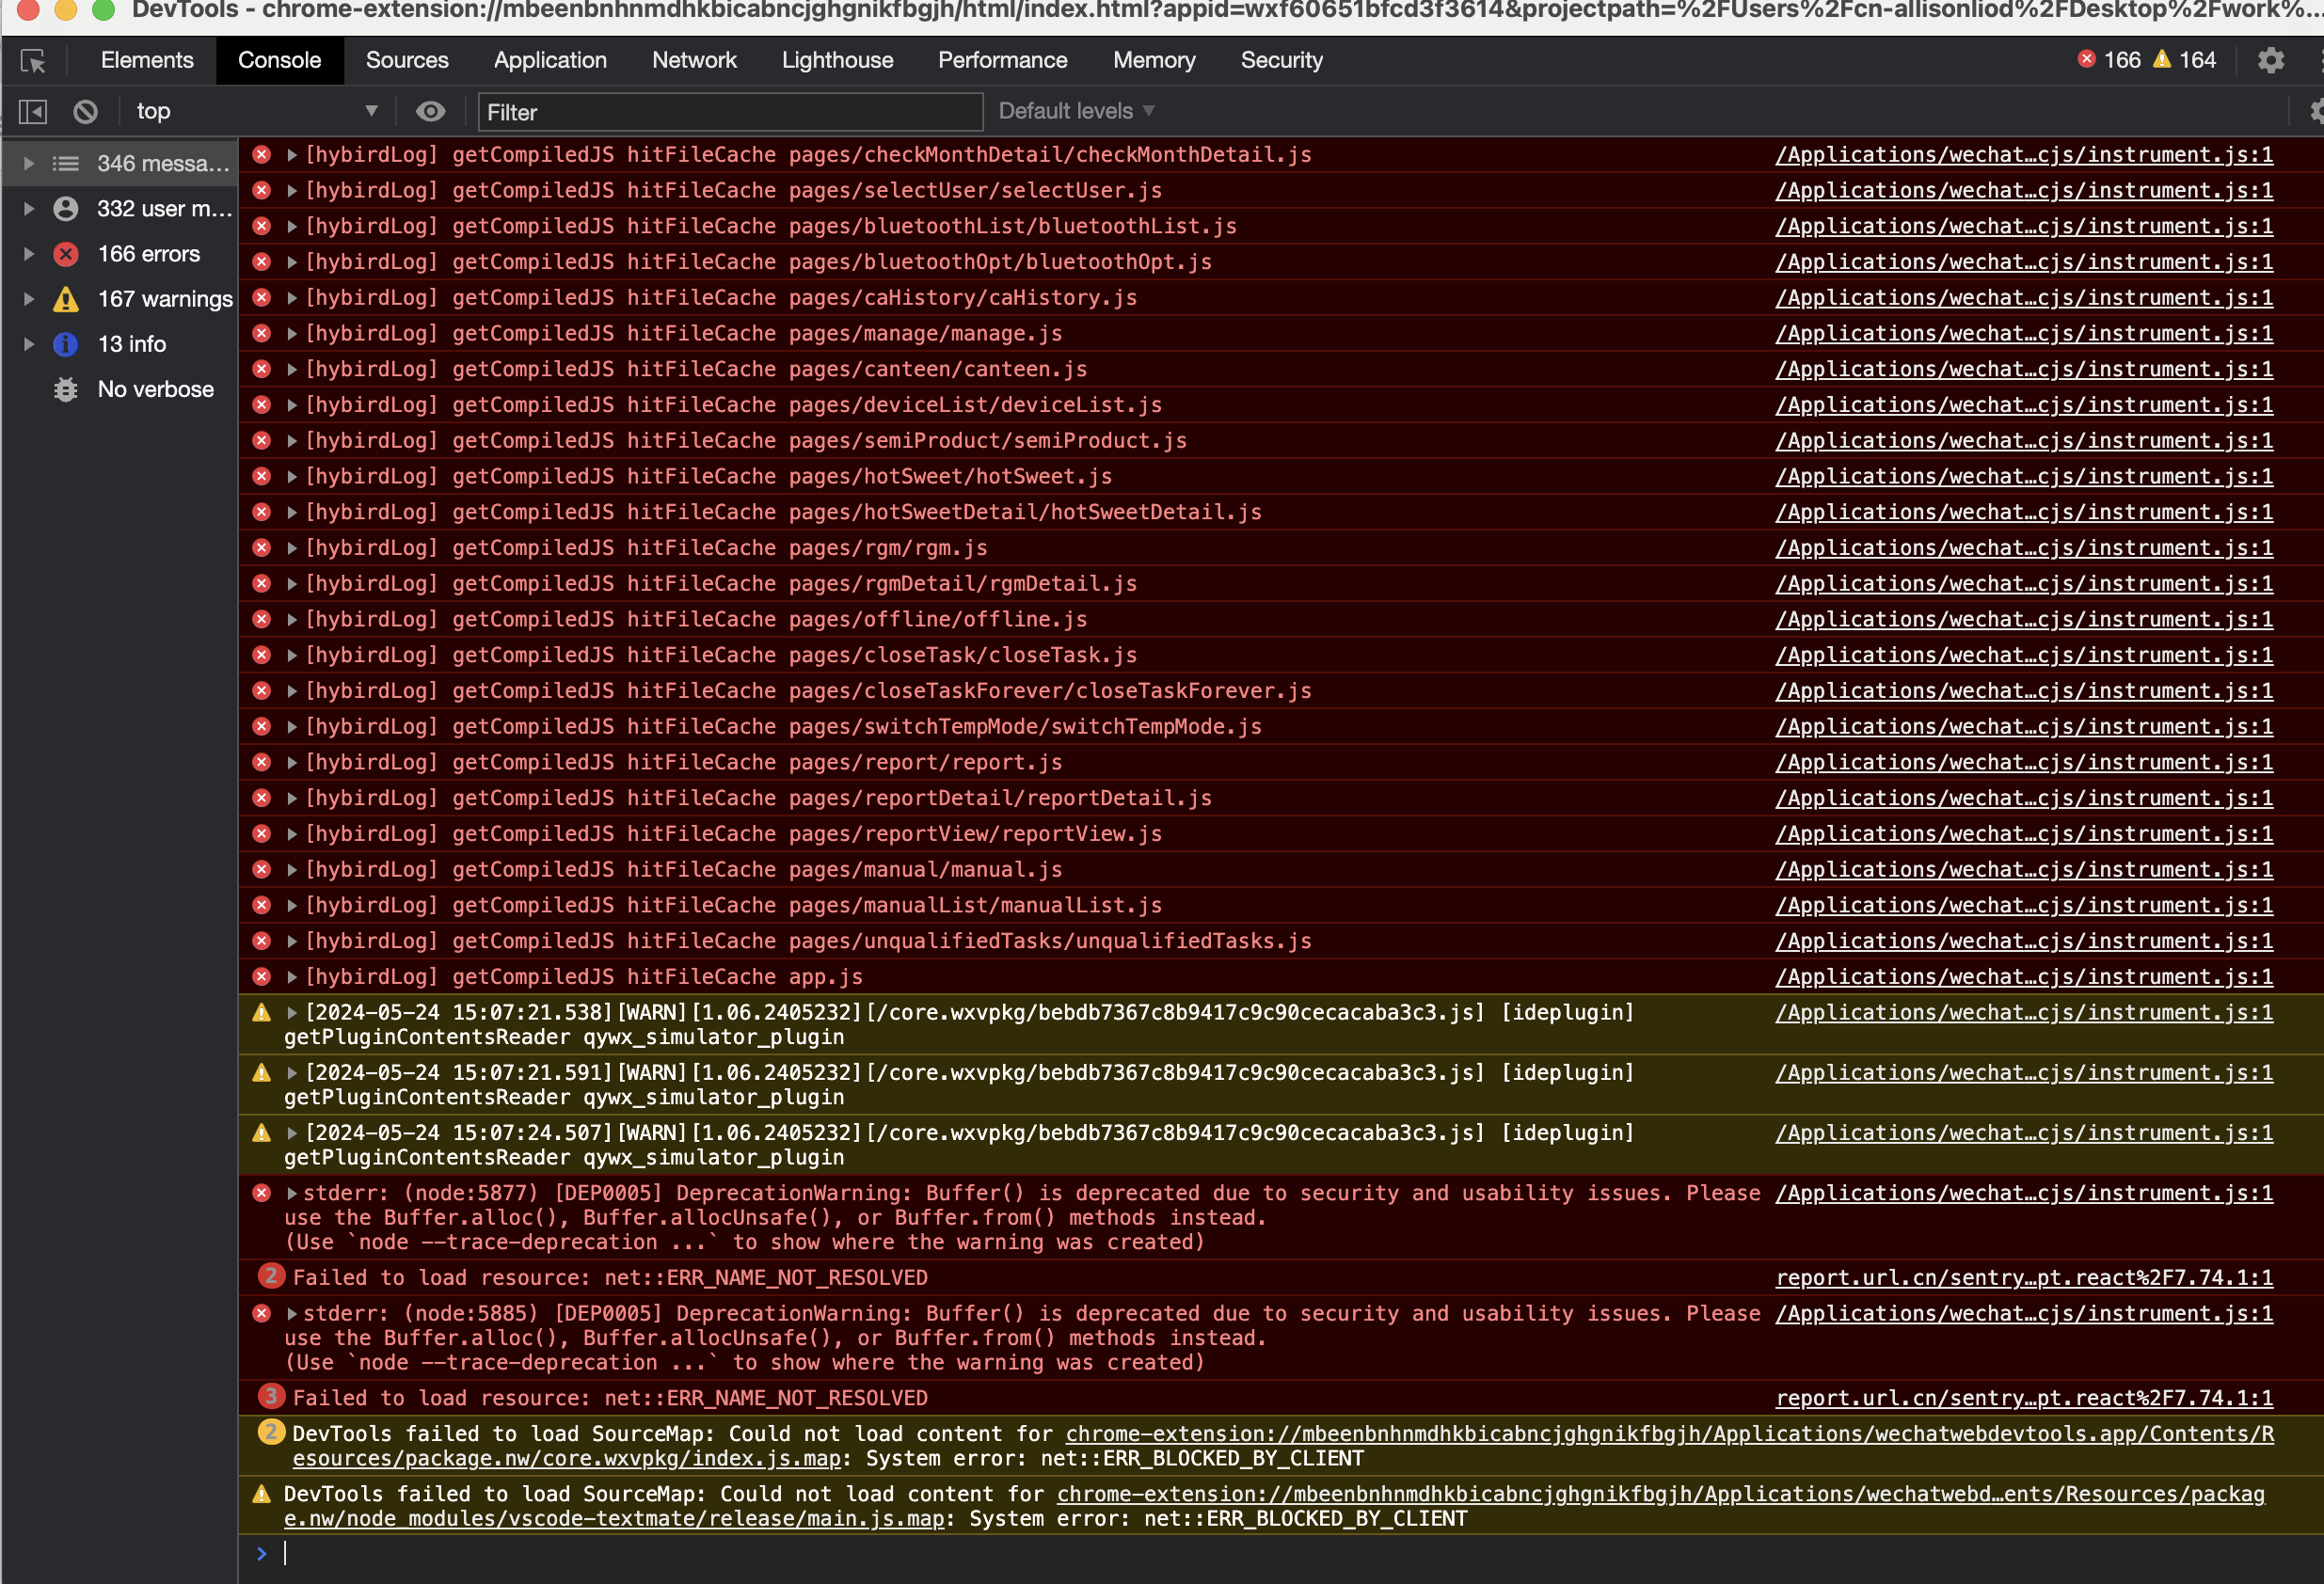2324x1584 pixels.
Task: Click the clear console icon
Action: coord(86,112)
